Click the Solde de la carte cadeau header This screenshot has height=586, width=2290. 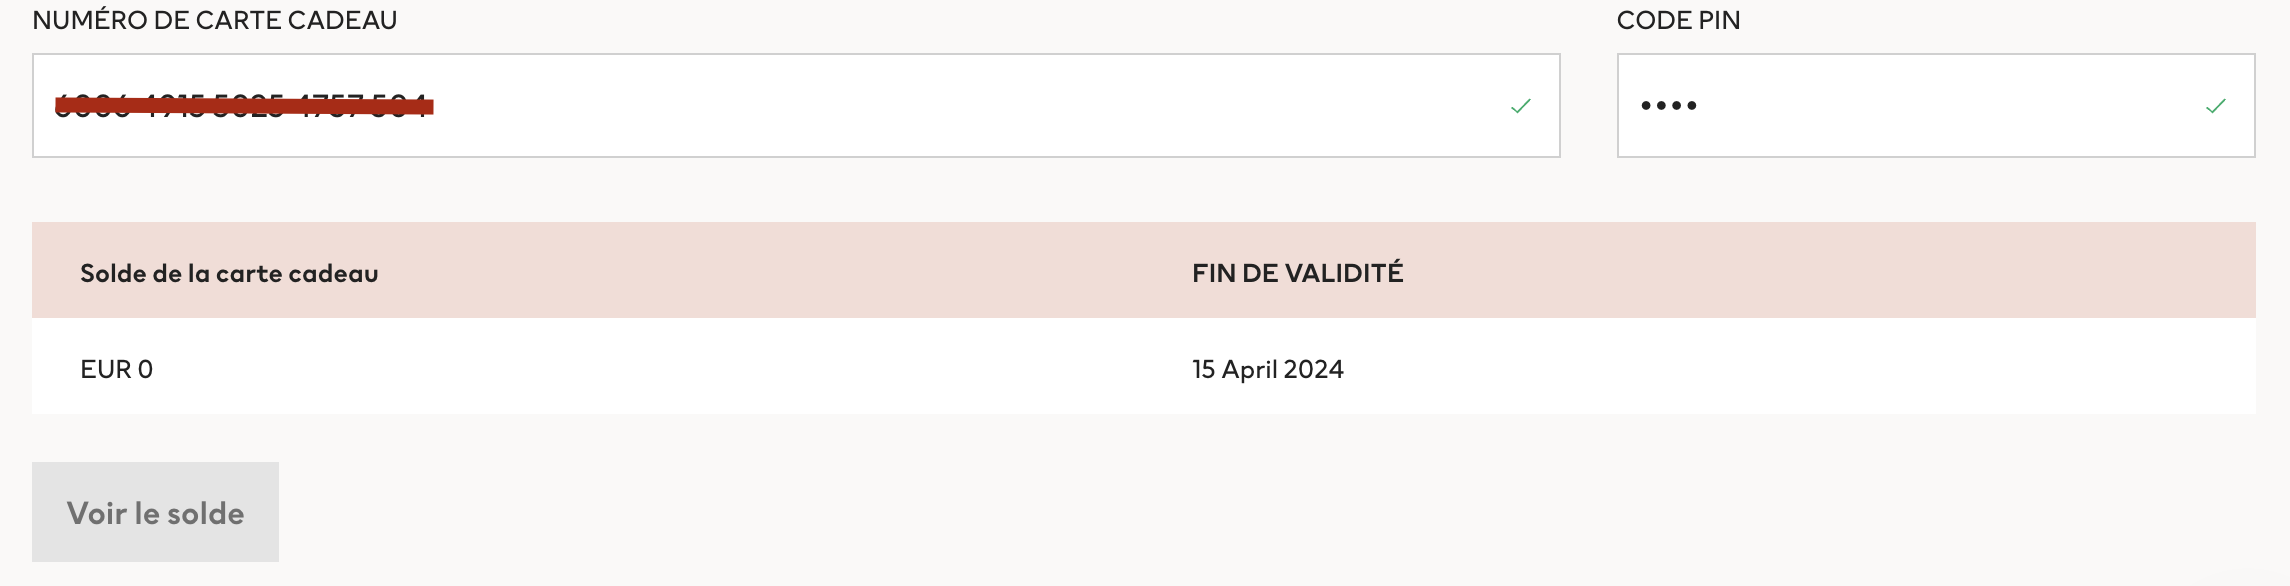tap(229, 273)
